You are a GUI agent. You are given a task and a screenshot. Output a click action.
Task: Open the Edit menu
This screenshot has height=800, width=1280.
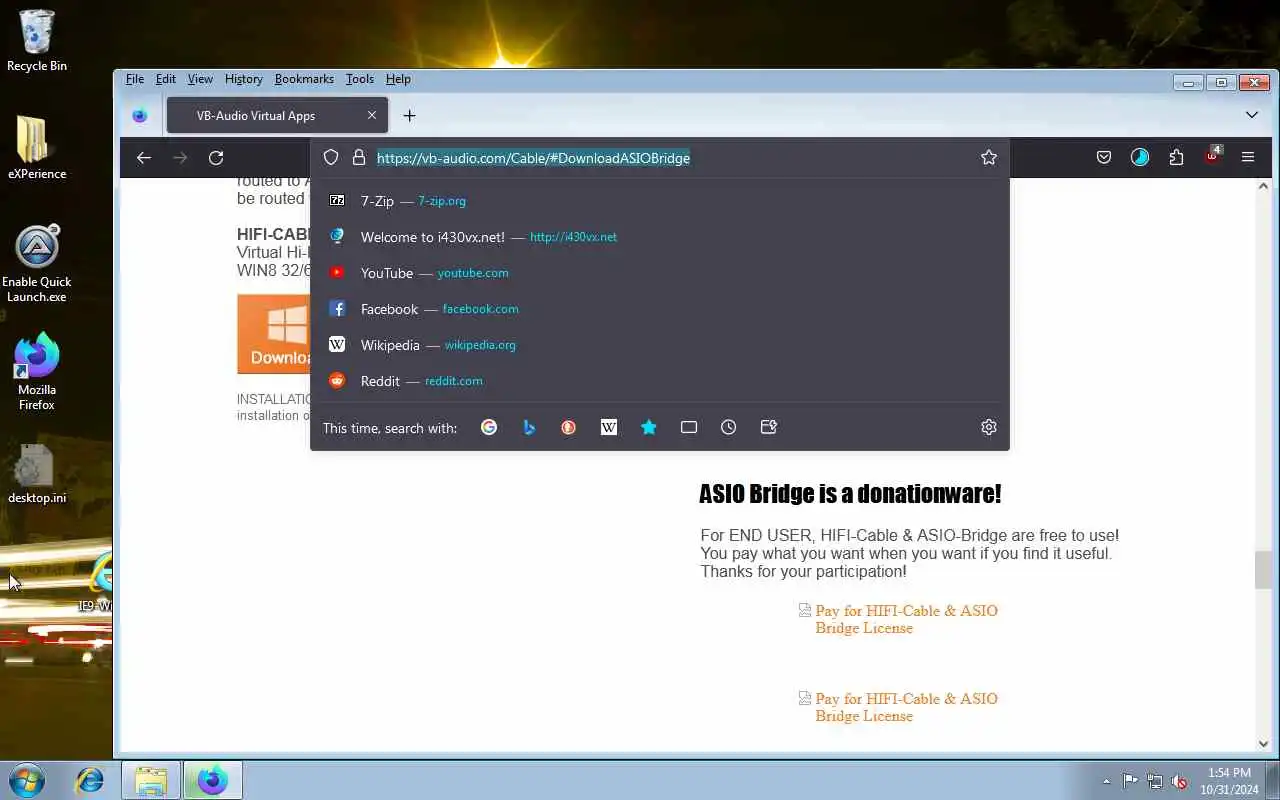point(166,79)
